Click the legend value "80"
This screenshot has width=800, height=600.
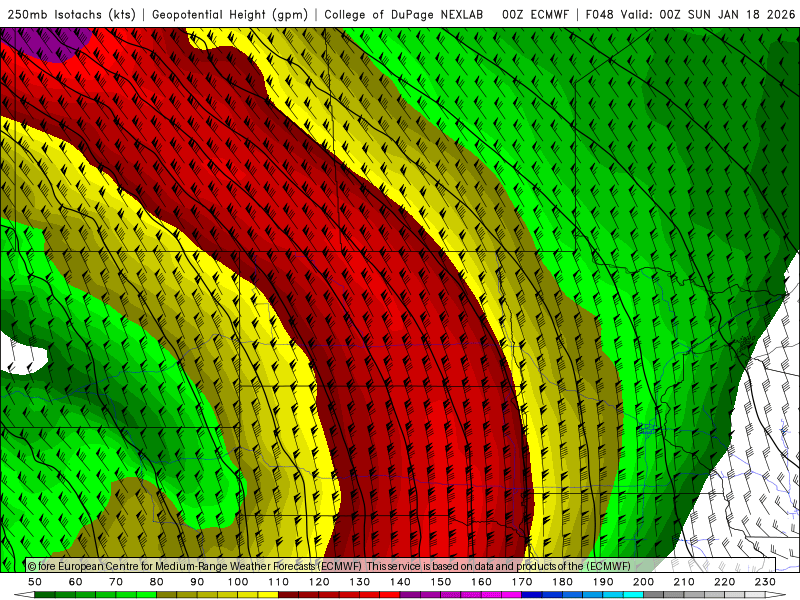pyautogui.click(x=157, y=582)
